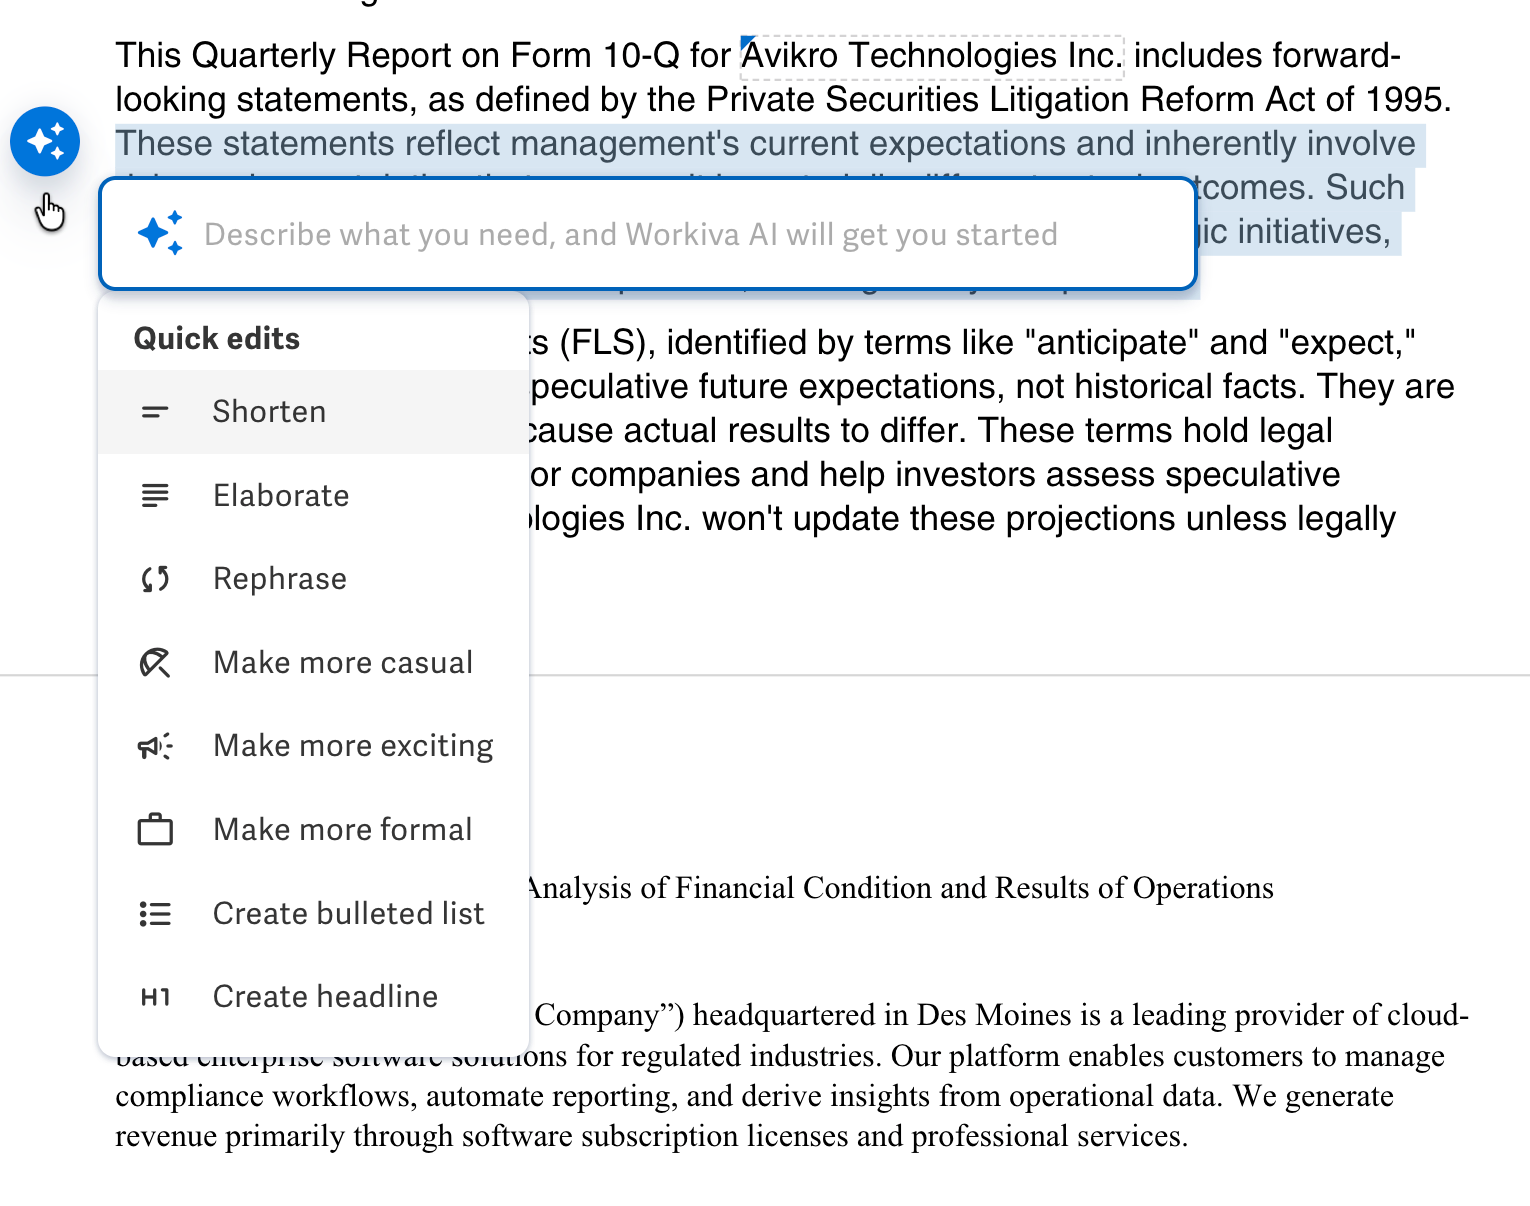This screenshot has width=1530, height=1206.
Task: Click the megaphone icon for exciting tone
Action: 155,746
